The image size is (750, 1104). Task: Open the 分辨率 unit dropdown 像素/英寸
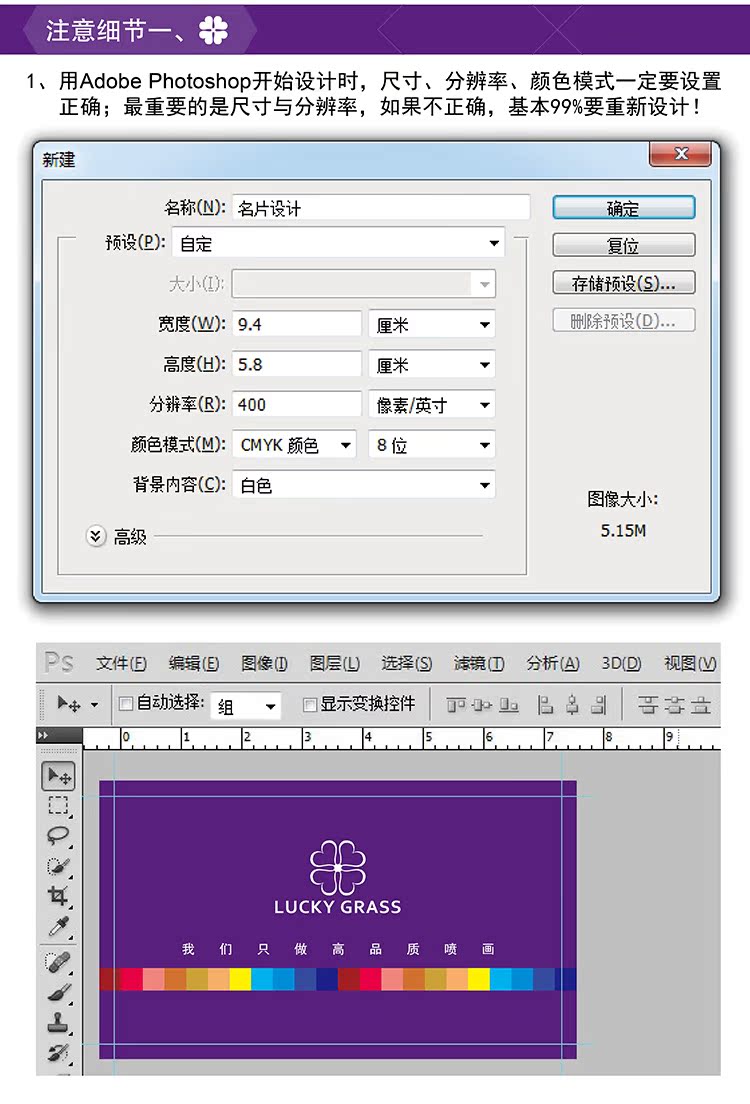(432, 405)
